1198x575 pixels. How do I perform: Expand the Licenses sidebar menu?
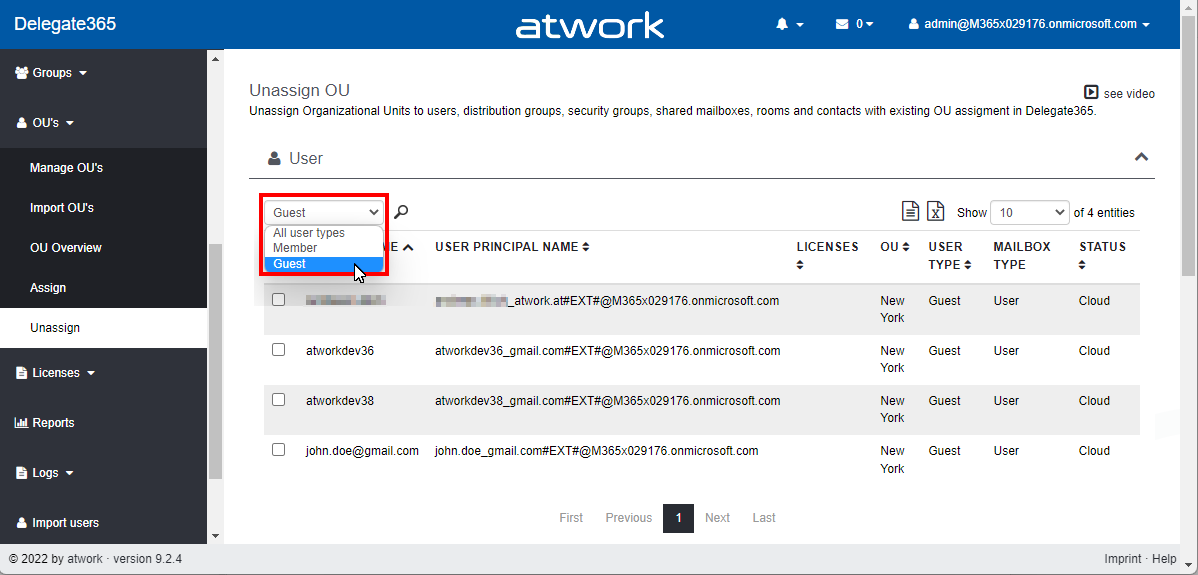pyautogui.click(x=55, y=373)
